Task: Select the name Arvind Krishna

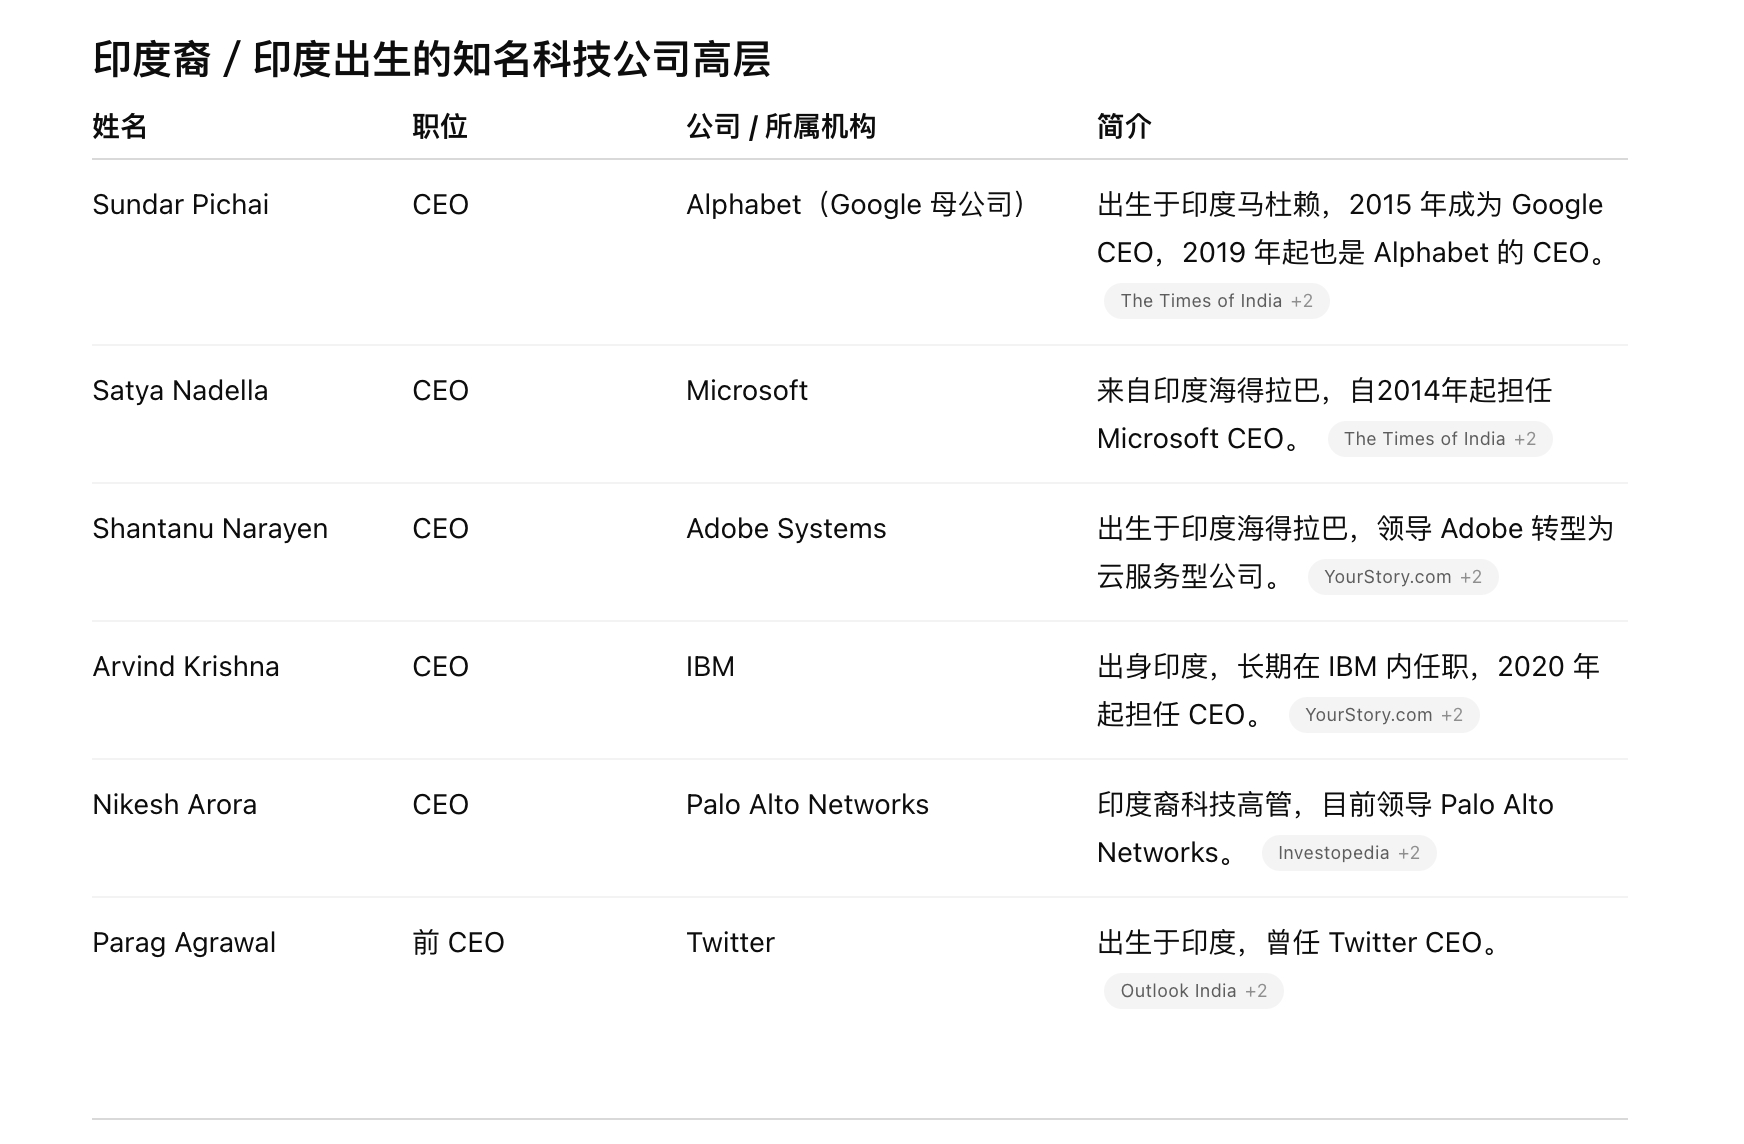Action: (x=186, y=667)
